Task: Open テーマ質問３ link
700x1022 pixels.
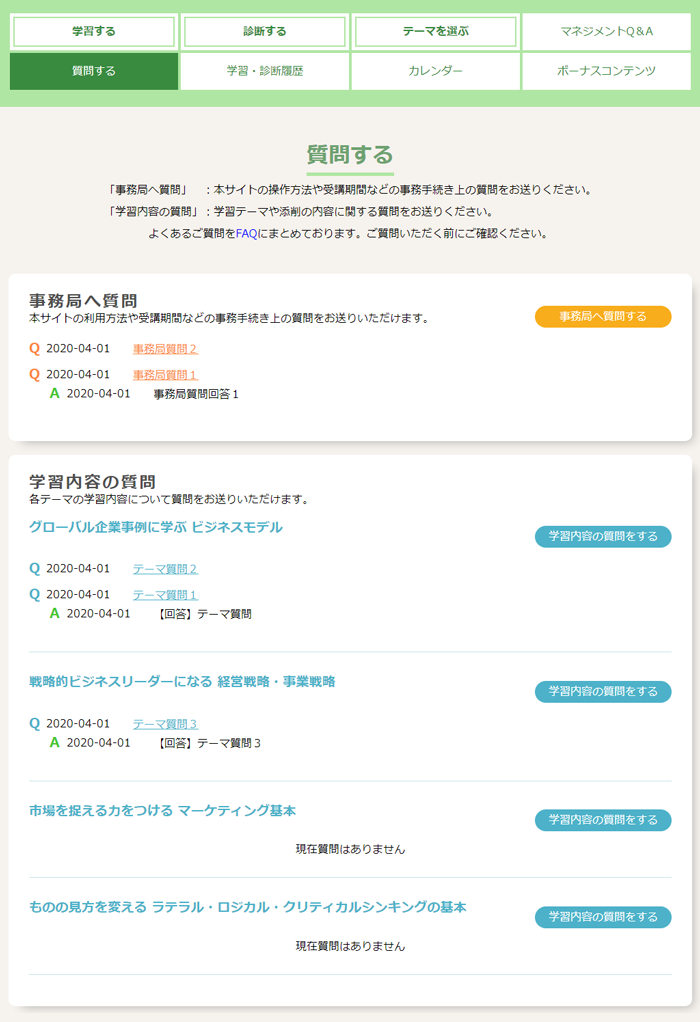Action: tap(165, 724)
